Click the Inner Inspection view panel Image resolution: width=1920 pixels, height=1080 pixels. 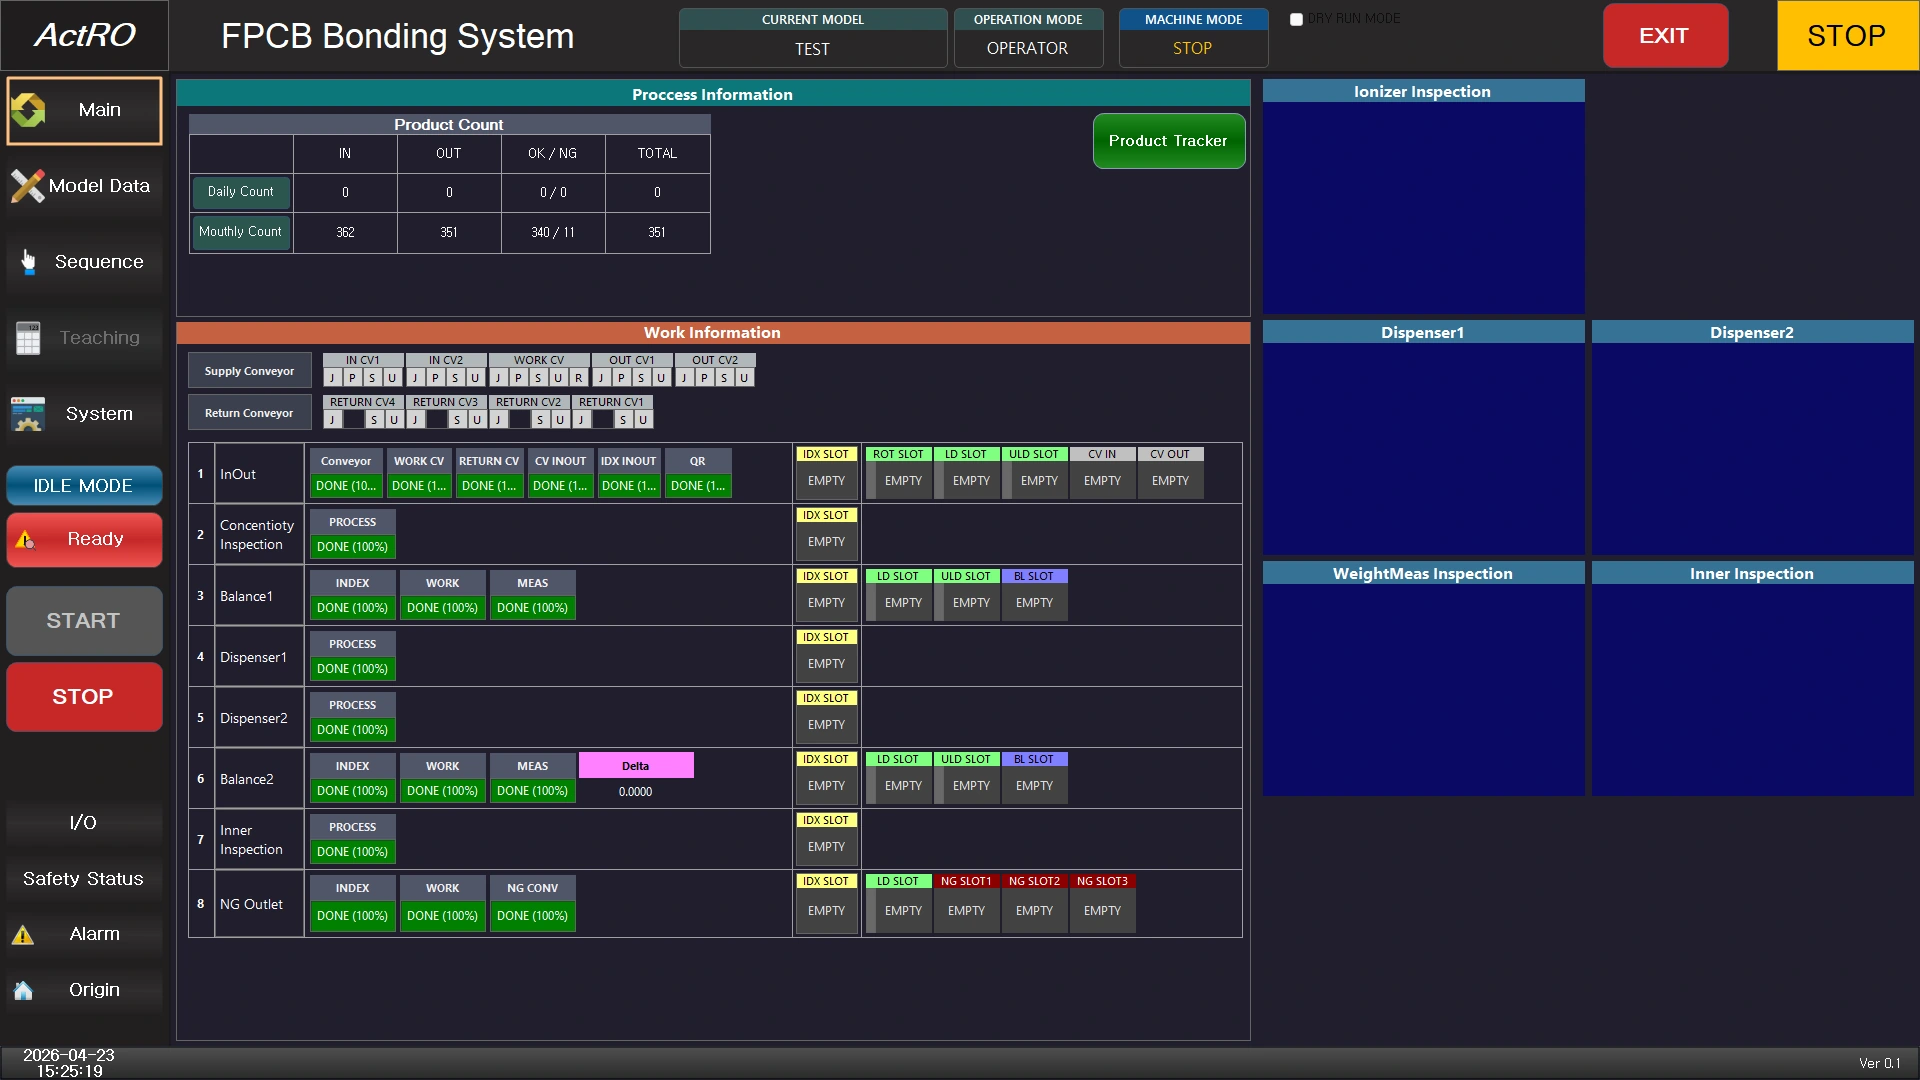click(1753, 690)
